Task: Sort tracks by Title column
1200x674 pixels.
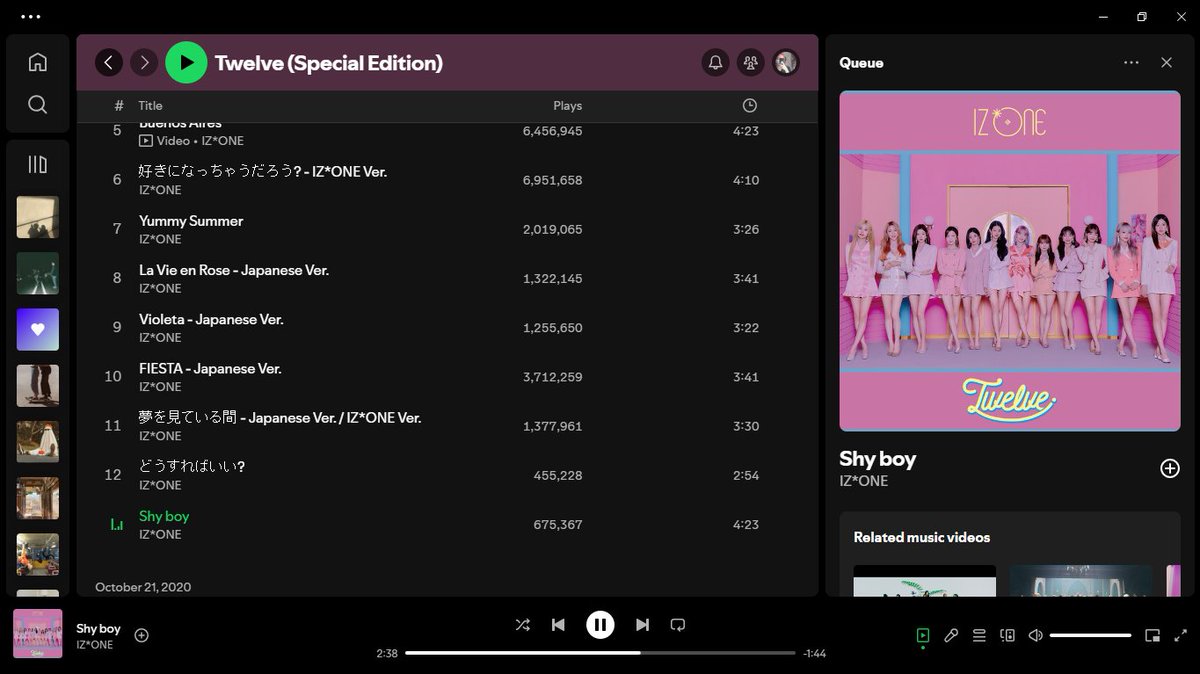Action: (150, 106)
